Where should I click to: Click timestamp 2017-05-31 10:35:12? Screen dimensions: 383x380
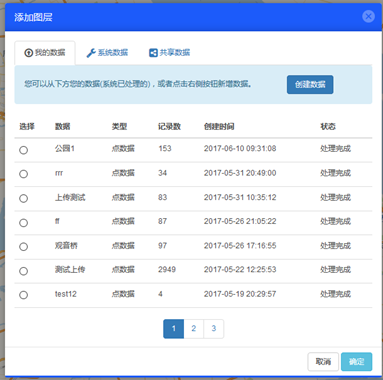[240, 197]
